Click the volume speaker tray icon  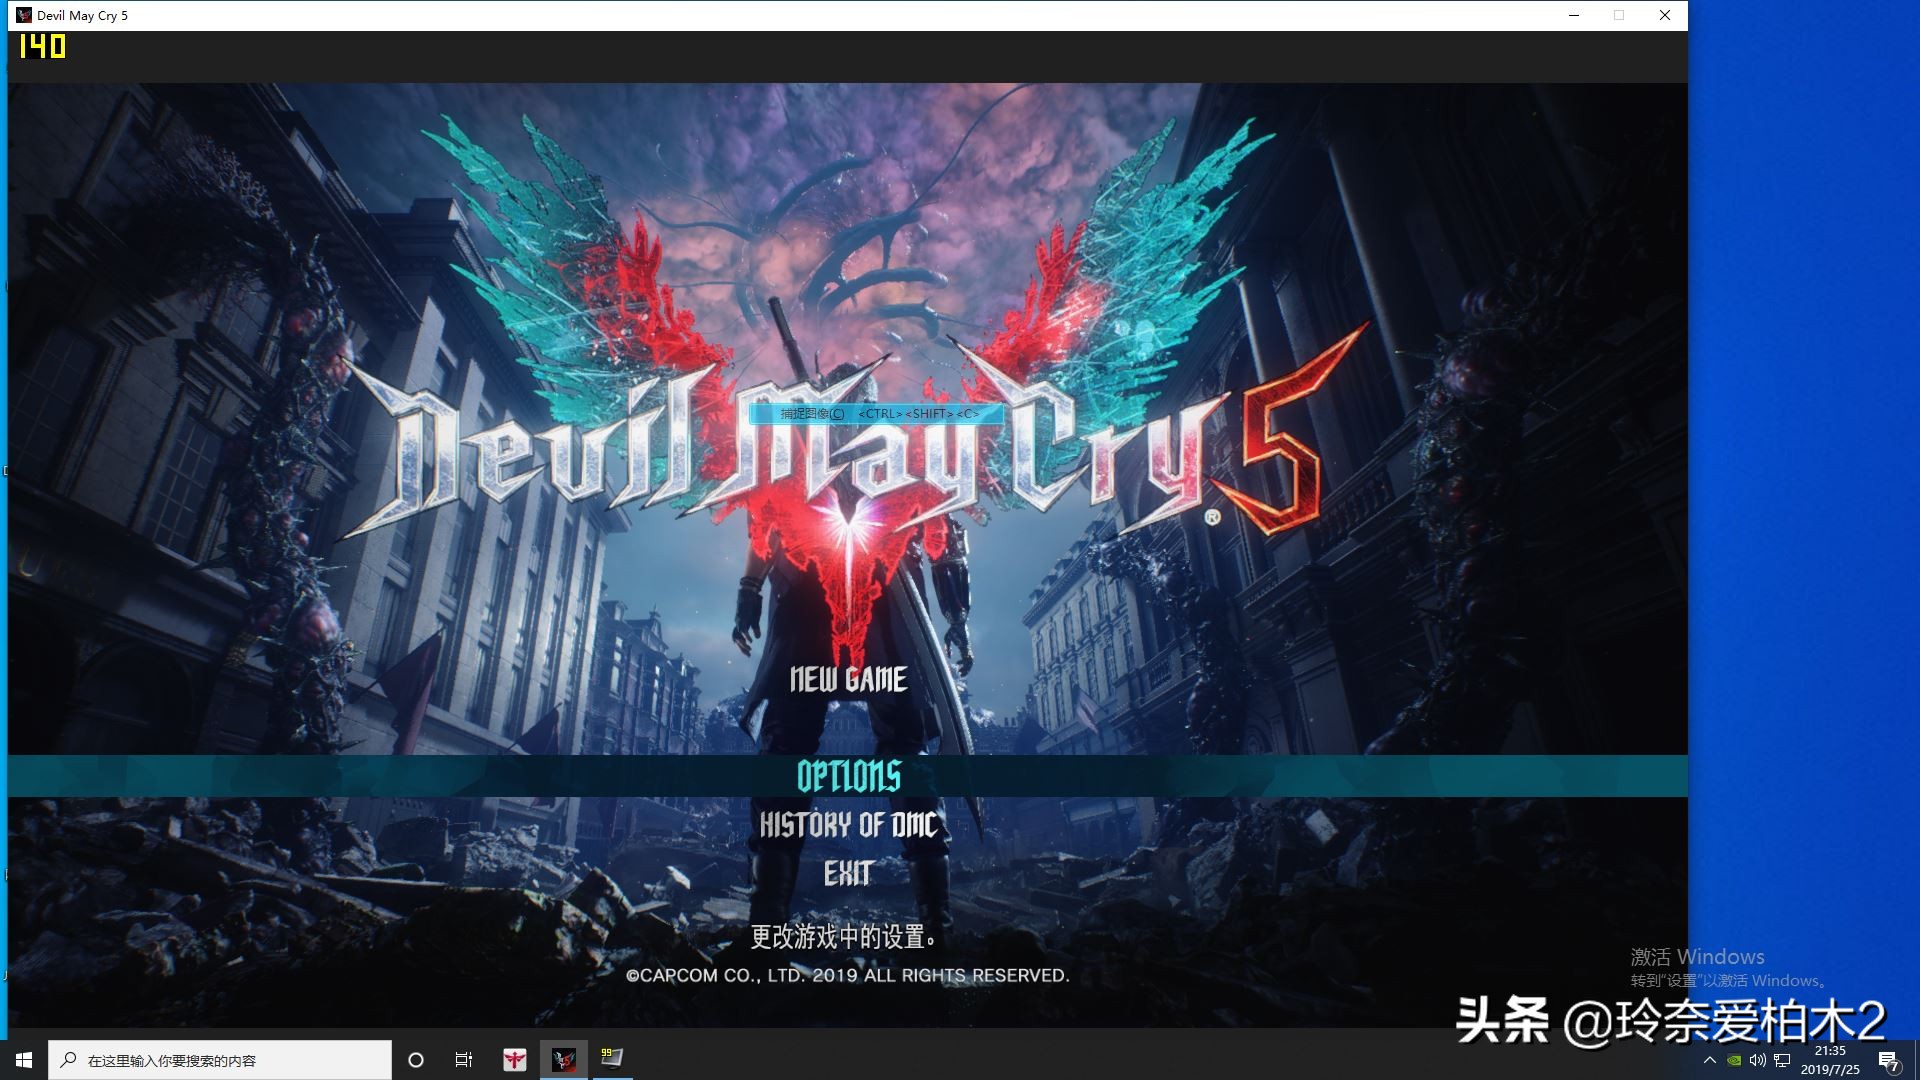[x=1757, y=1060]
